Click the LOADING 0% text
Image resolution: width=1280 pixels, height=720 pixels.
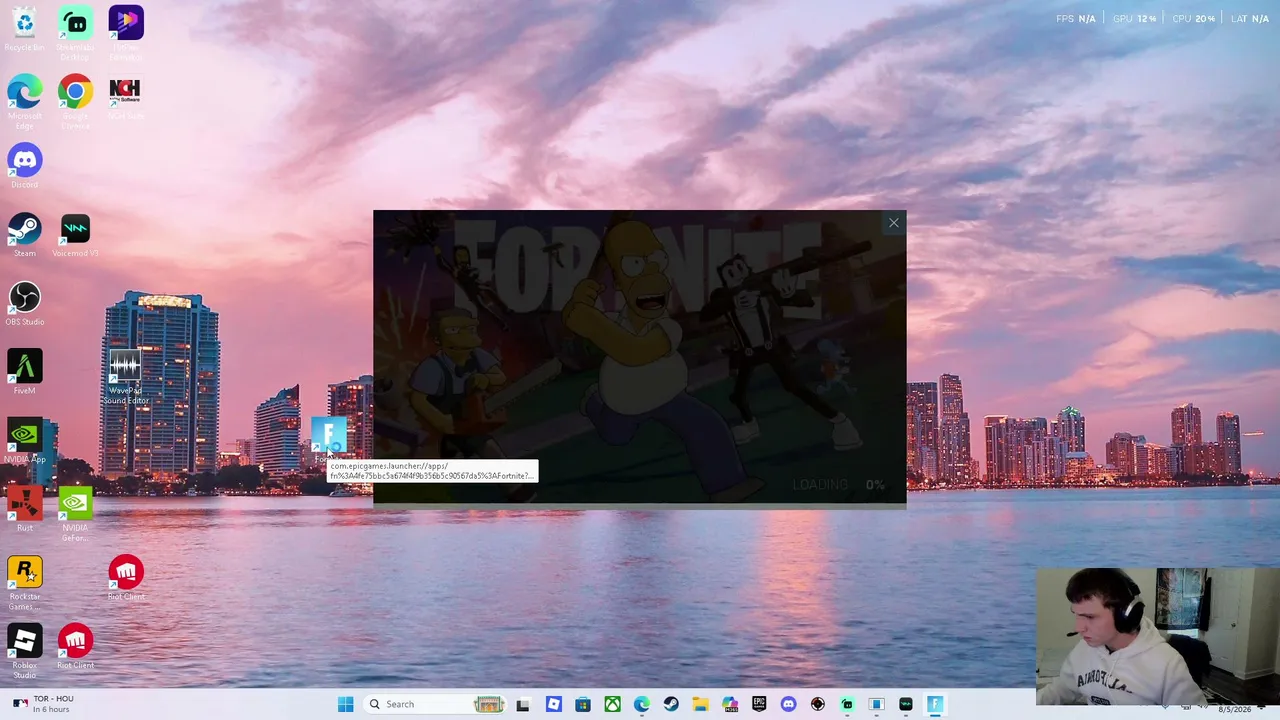click(x=838, y=485)
